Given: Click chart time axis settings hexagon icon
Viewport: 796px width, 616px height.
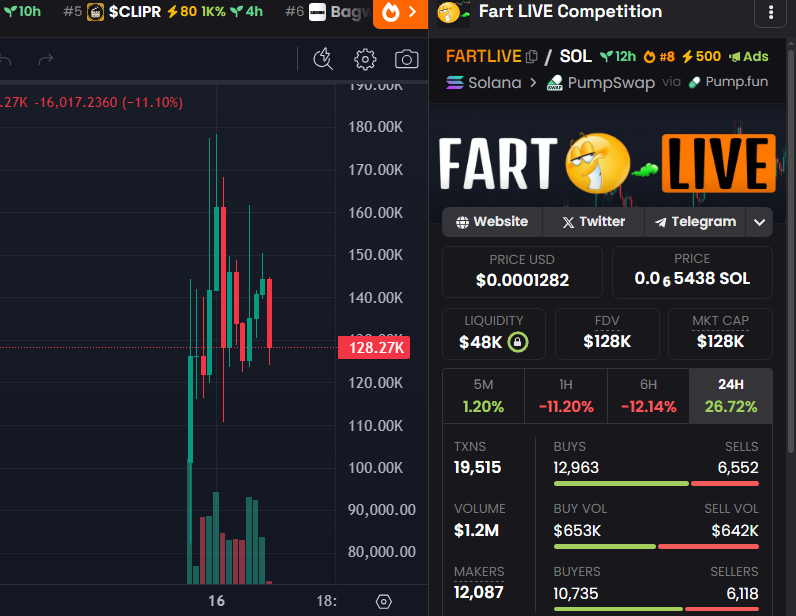Looking at the screenshot, I should tap(383, 602).
